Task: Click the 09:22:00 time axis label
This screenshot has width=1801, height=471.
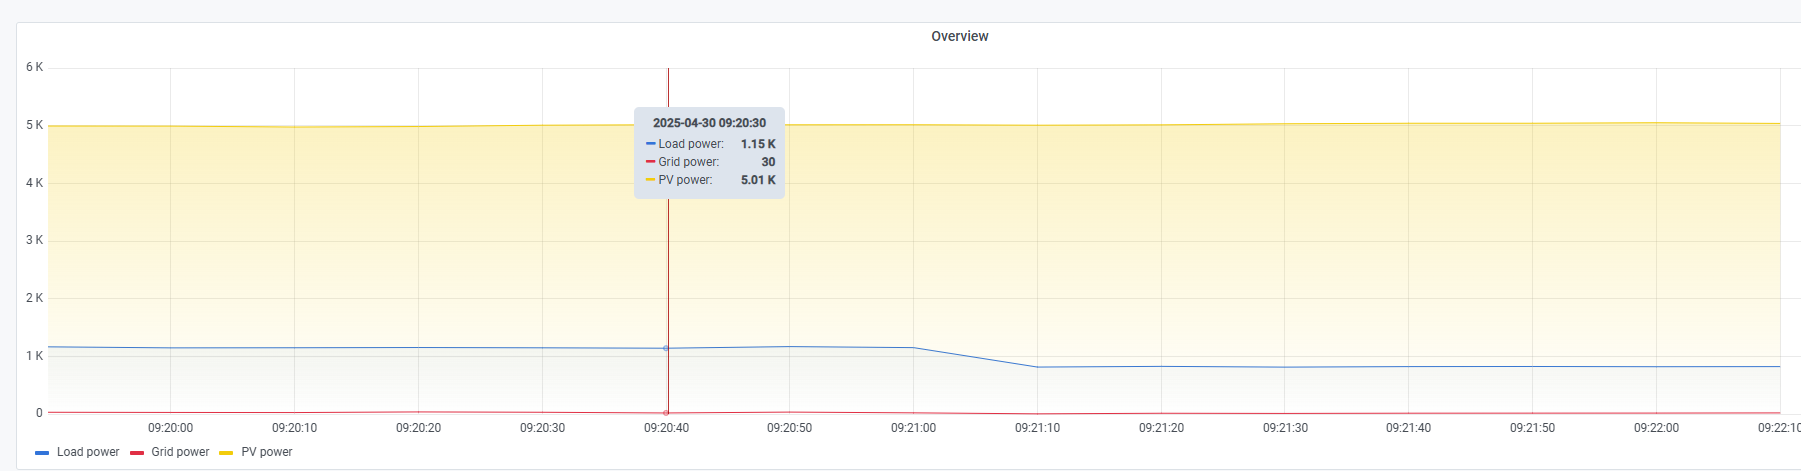Action: tap(1656, 428)
